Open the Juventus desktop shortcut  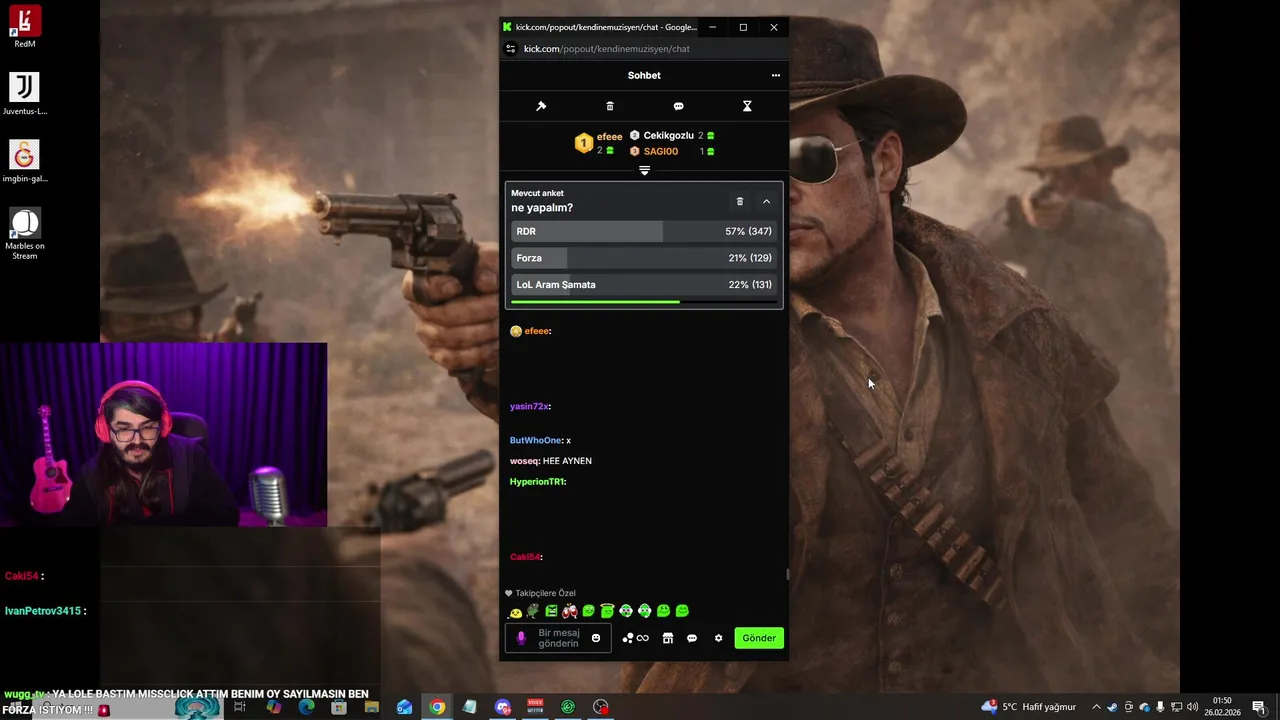click(25, 94)
